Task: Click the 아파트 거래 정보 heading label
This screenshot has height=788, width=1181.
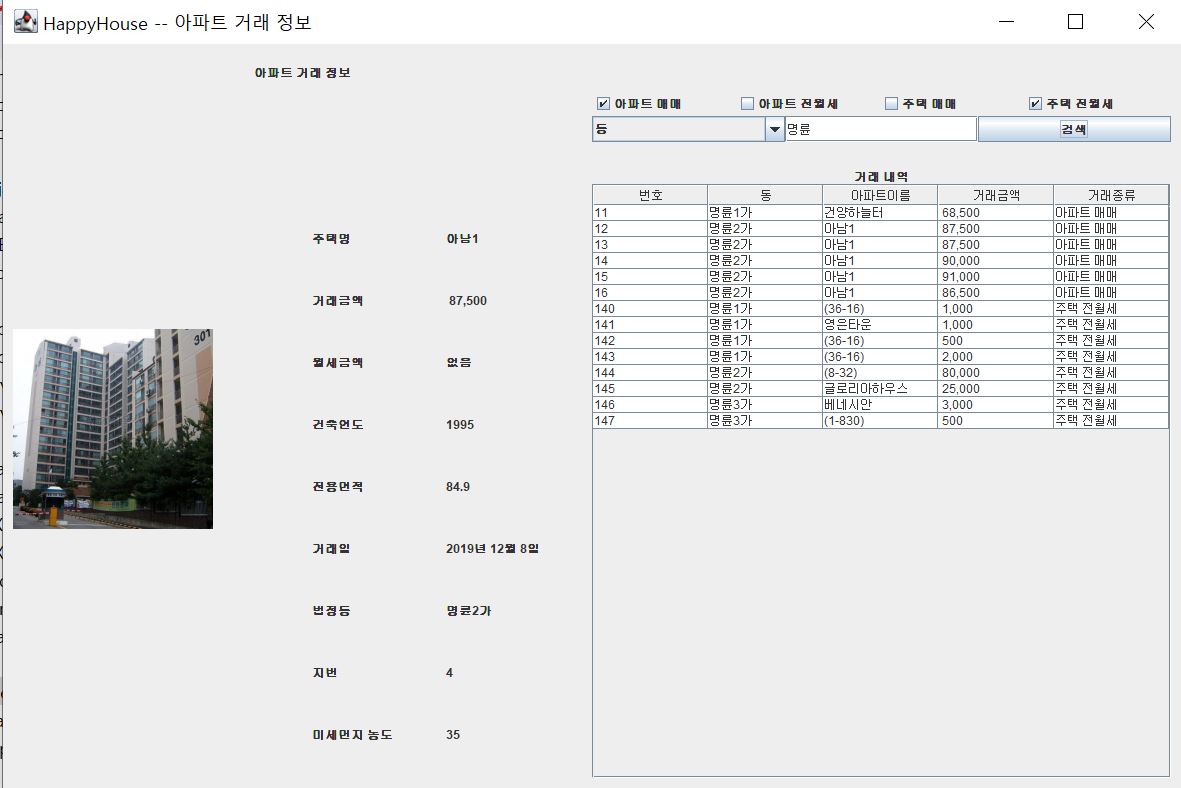Action: (302, 73)
